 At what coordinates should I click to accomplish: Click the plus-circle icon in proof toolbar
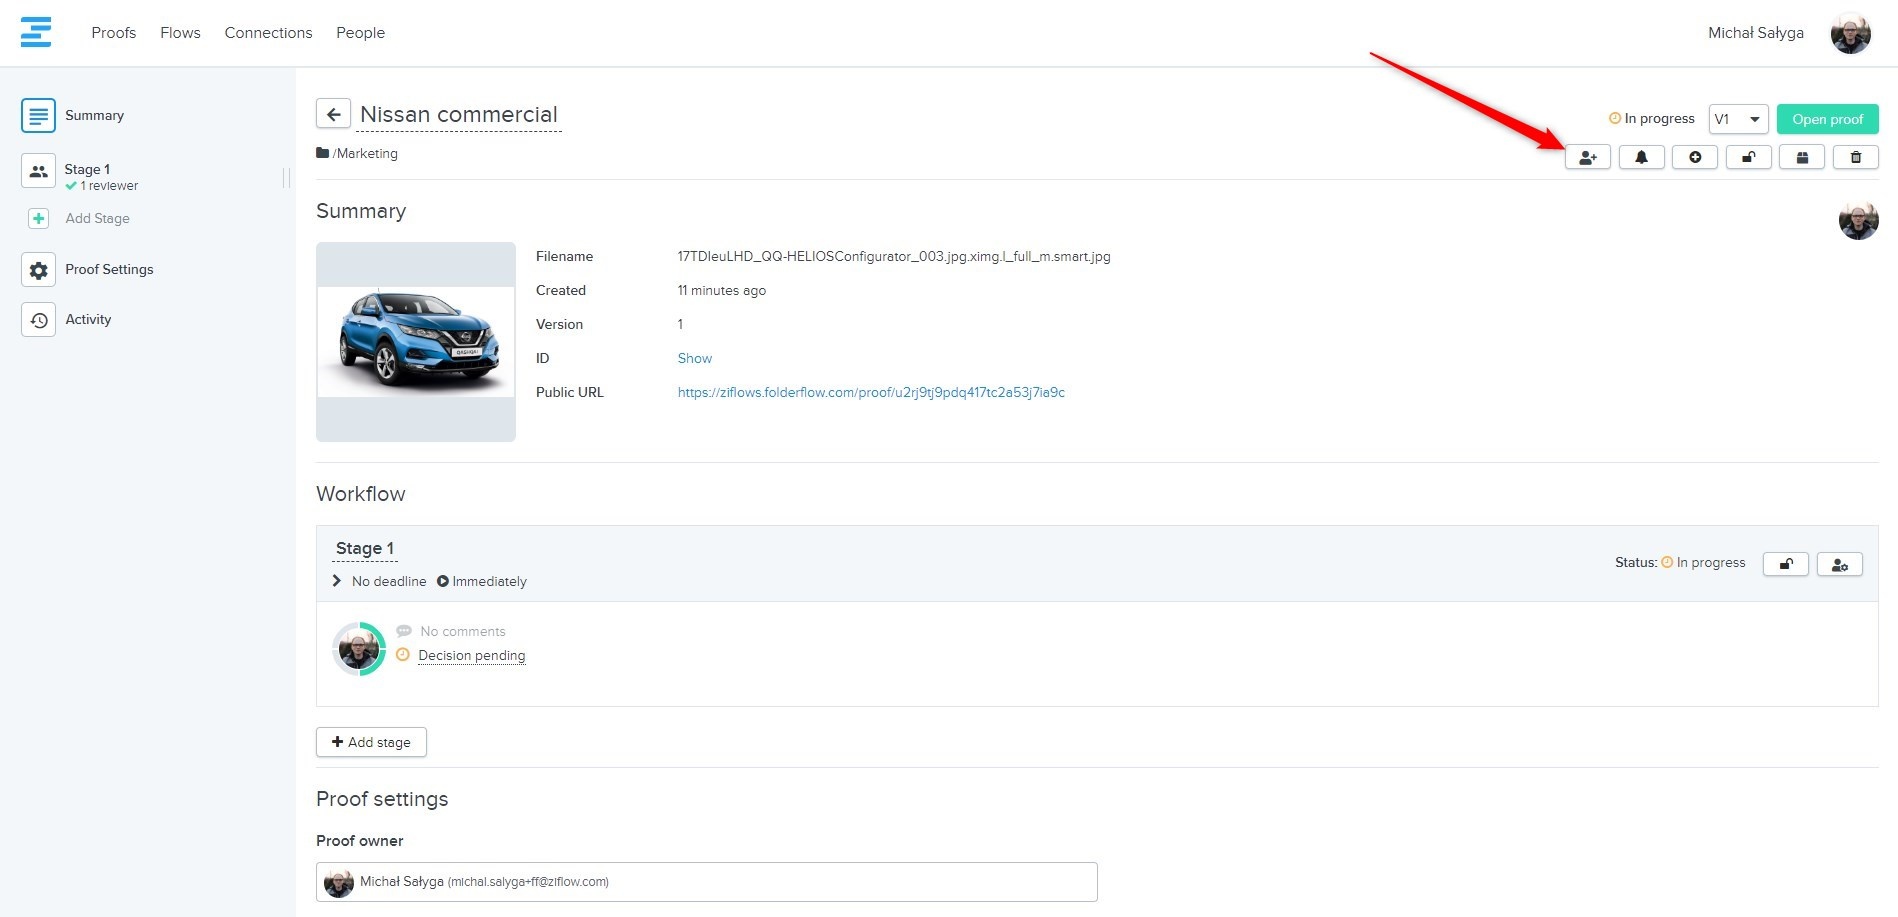1695,157
